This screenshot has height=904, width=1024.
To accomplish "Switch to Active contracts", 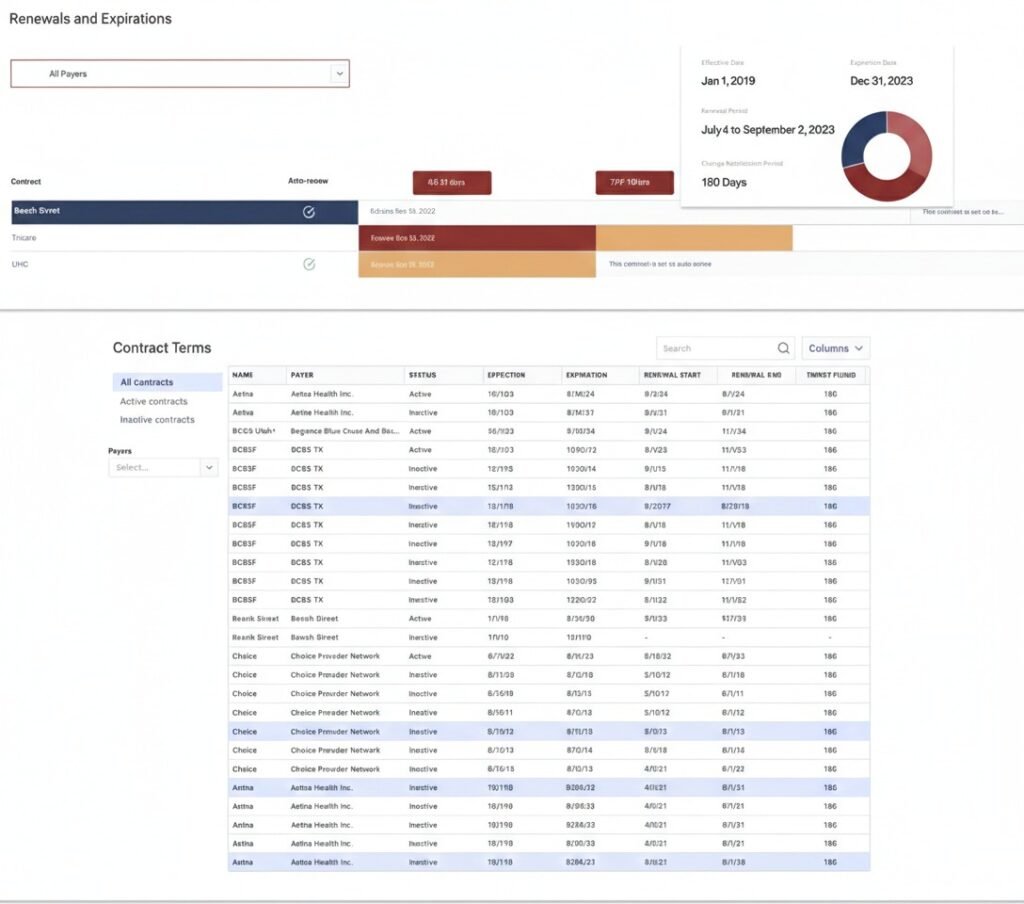I will pyautogui.click(x=154, y=401).
